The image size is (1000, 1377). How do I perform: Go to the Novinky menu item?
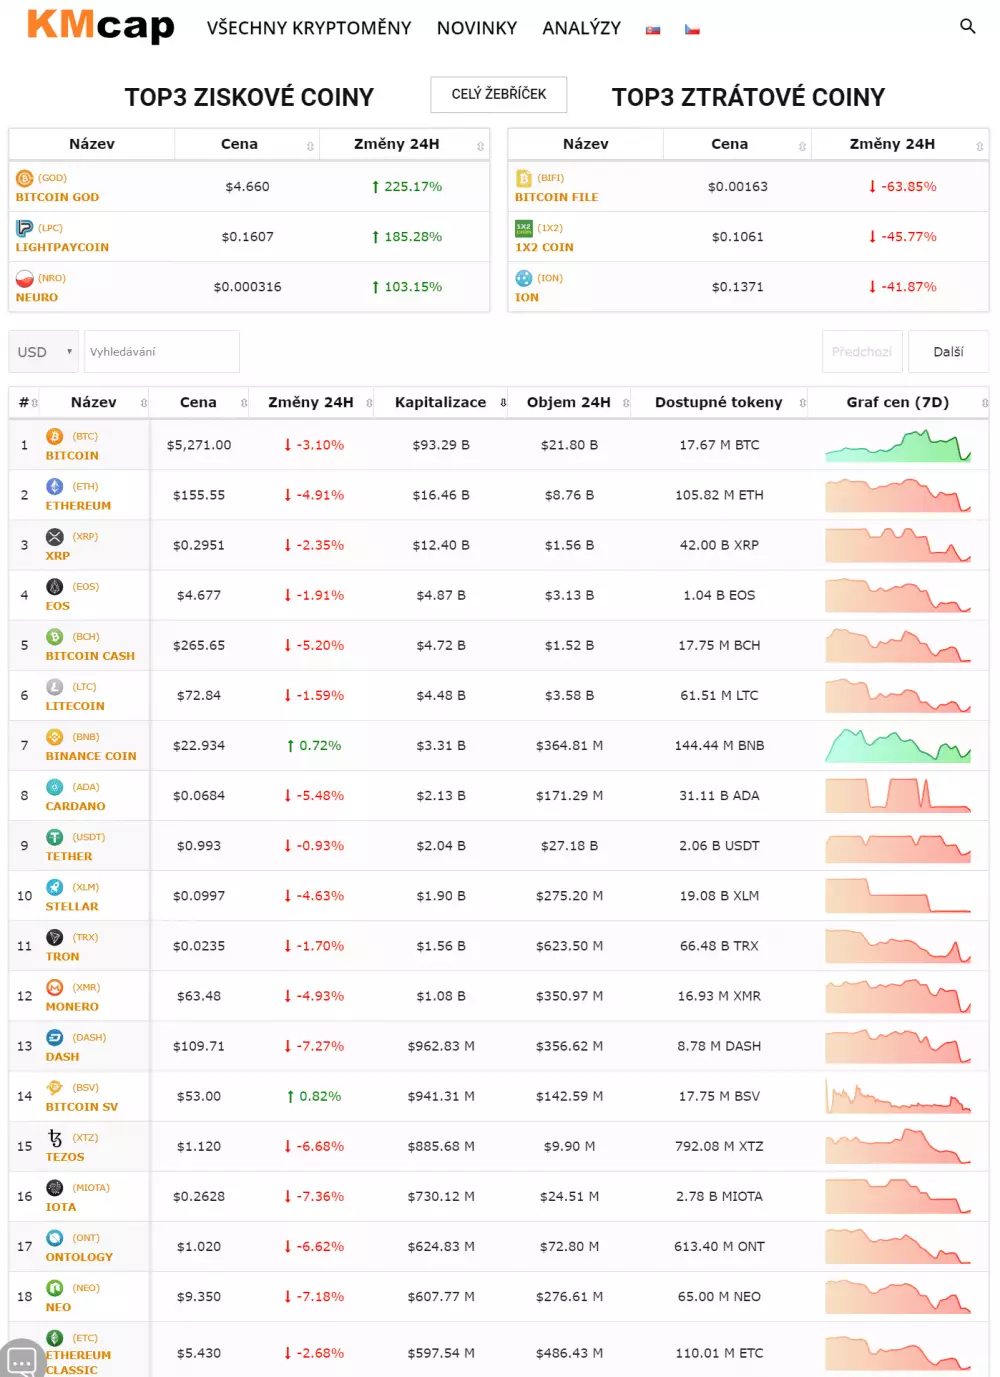click(x=477, y=28)
